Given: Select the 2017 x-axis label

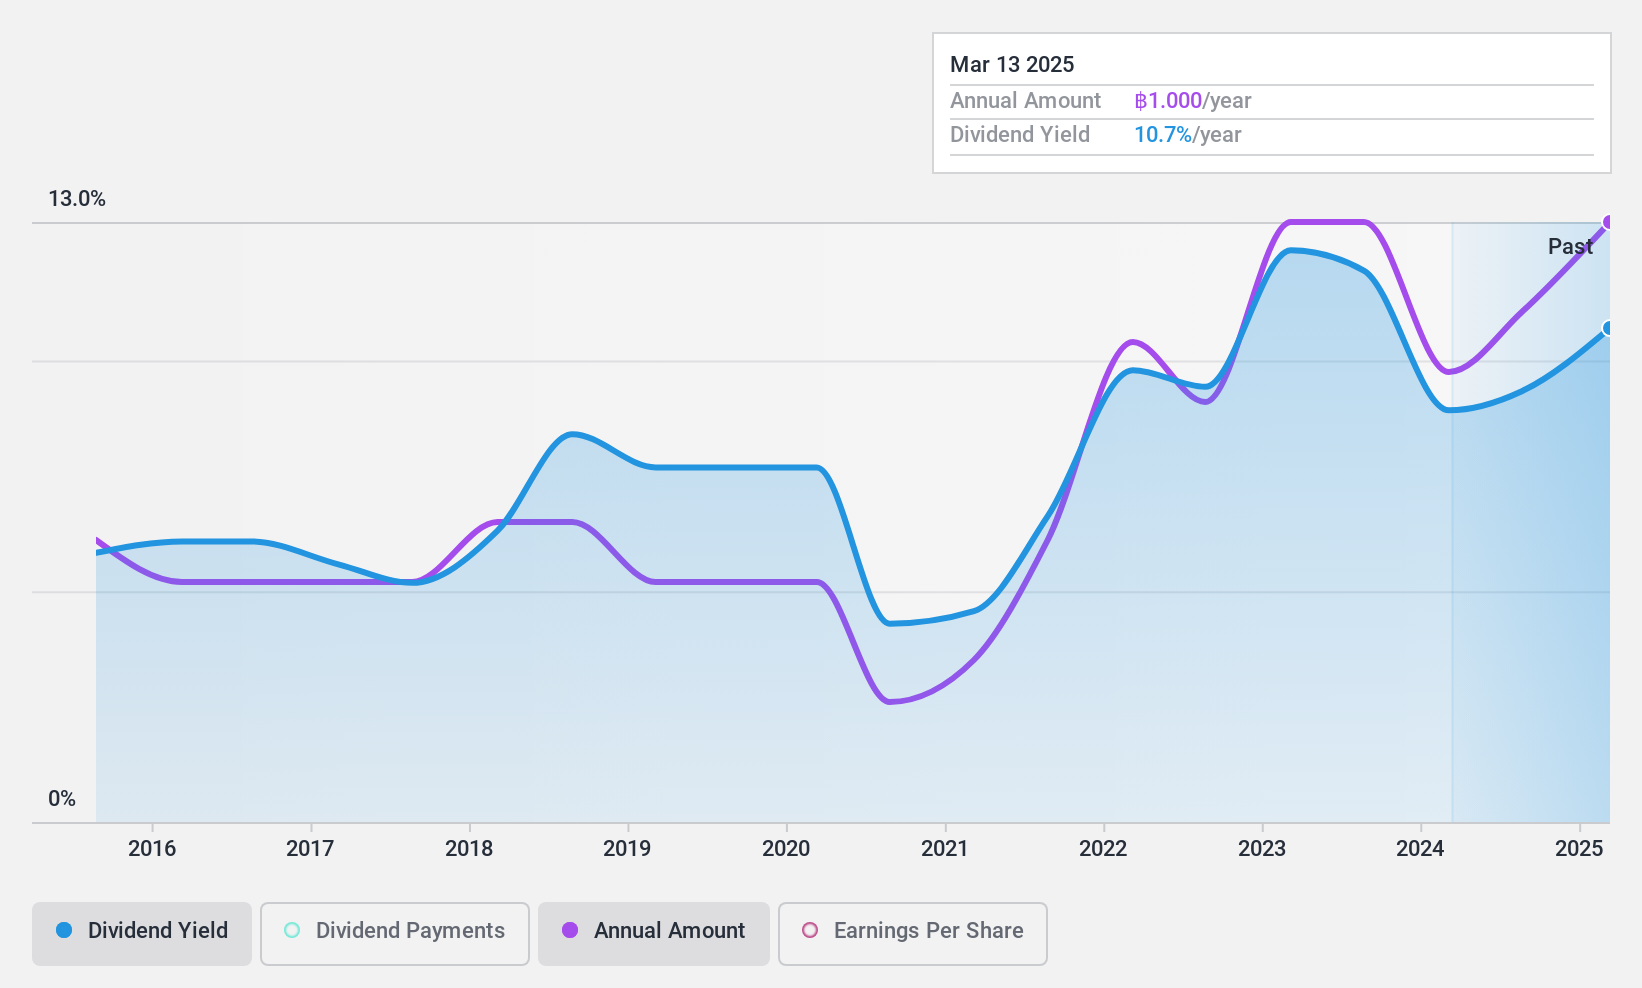Looking at the screenshot, I should point(310,849).
